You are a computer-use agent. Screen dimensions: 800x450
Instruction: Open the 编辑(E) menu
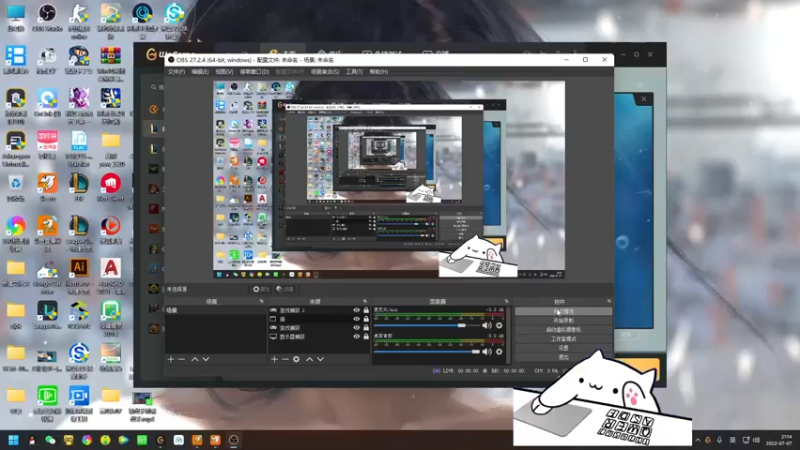pyautogui.click(x=200, y=72)
